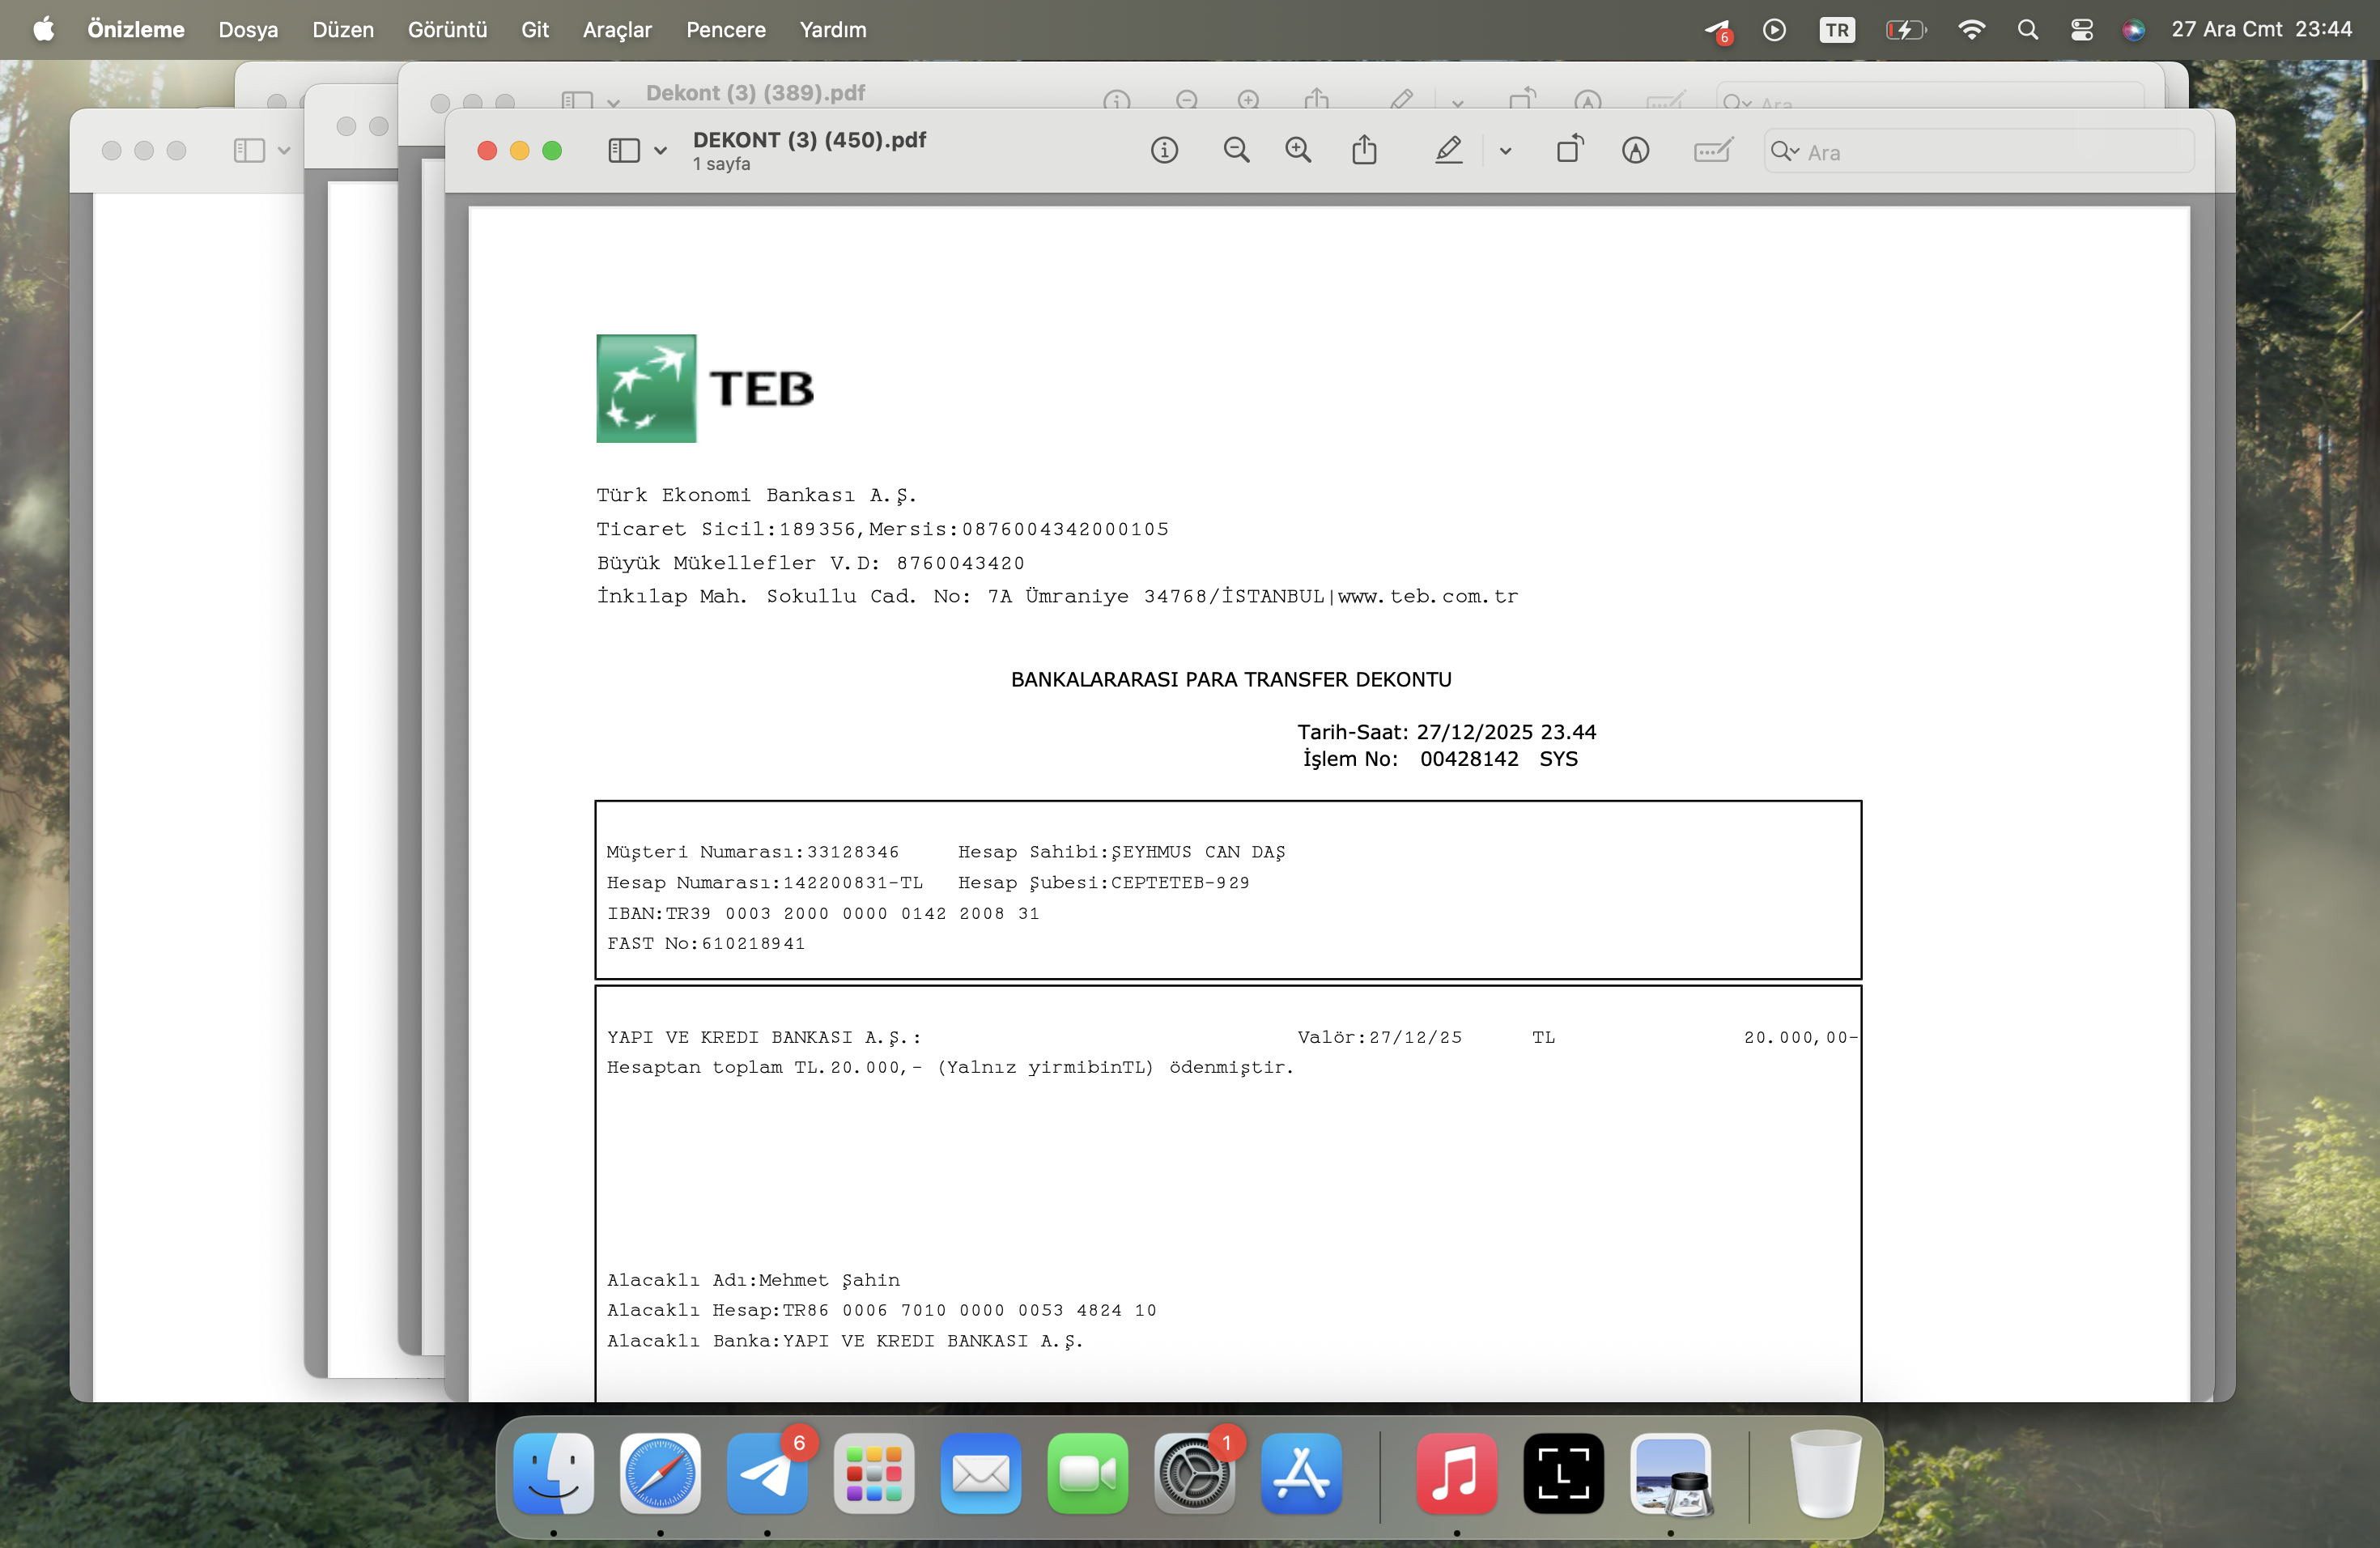The image size is (2380, 1548).
Task: Open Trash in the dock
Action: point(1825,1474)
